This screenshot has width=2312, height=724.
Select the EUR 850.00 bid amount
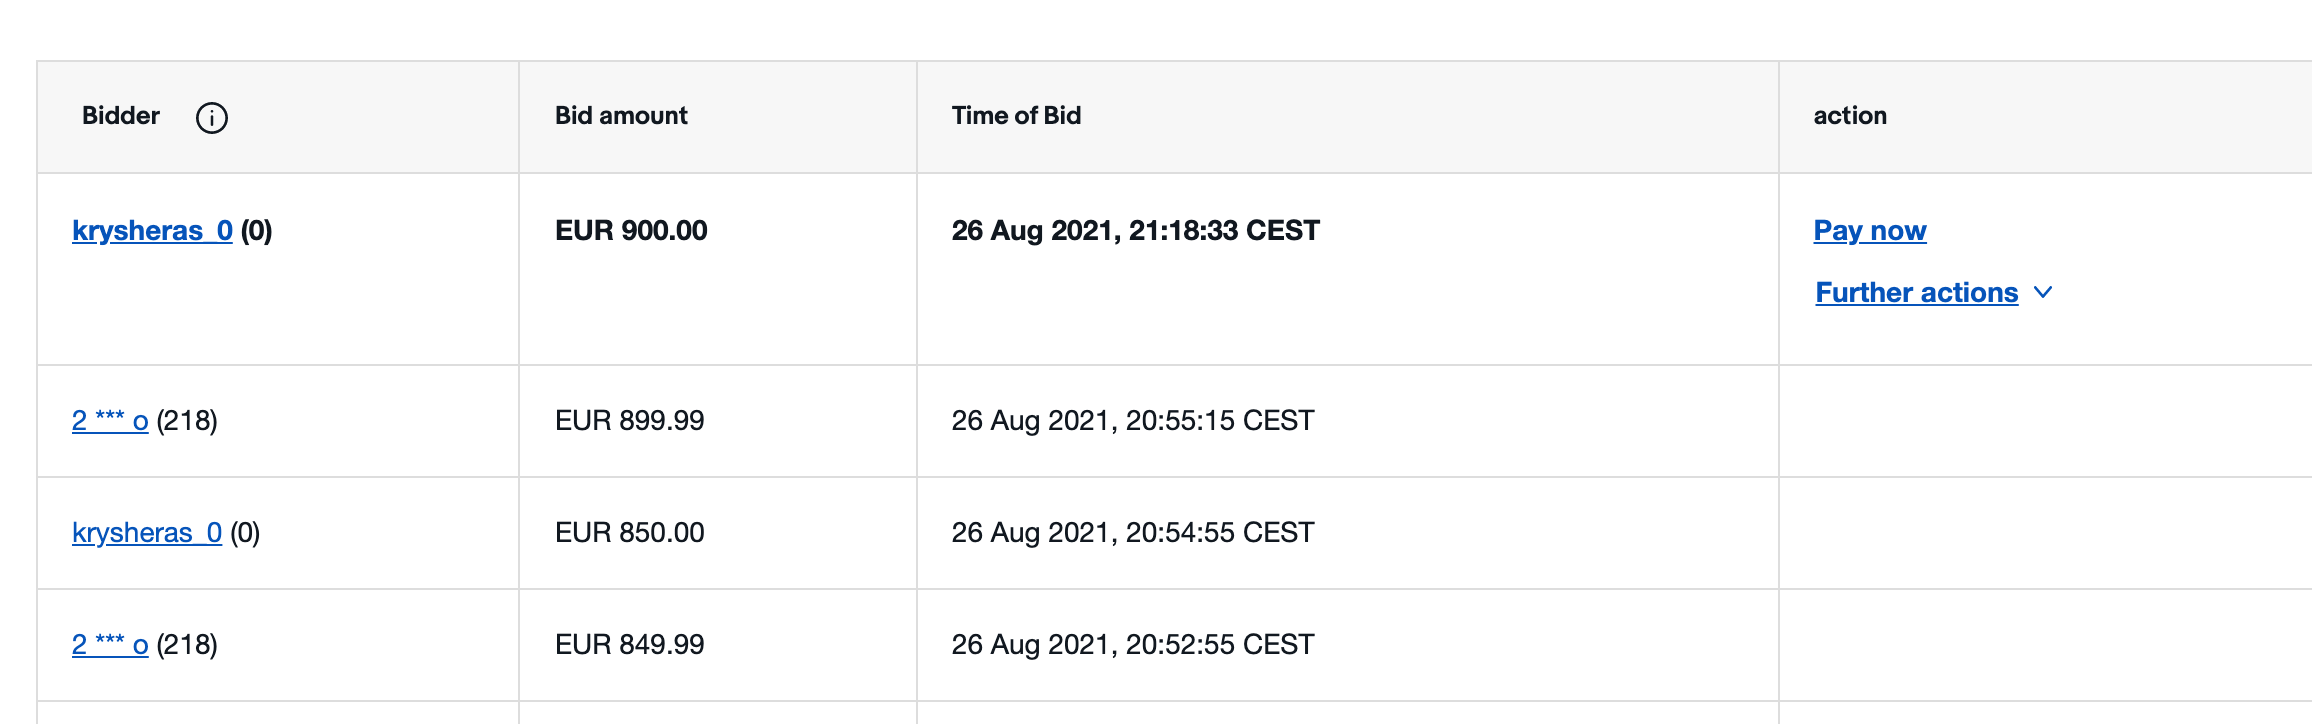click(x=630, y=532)
